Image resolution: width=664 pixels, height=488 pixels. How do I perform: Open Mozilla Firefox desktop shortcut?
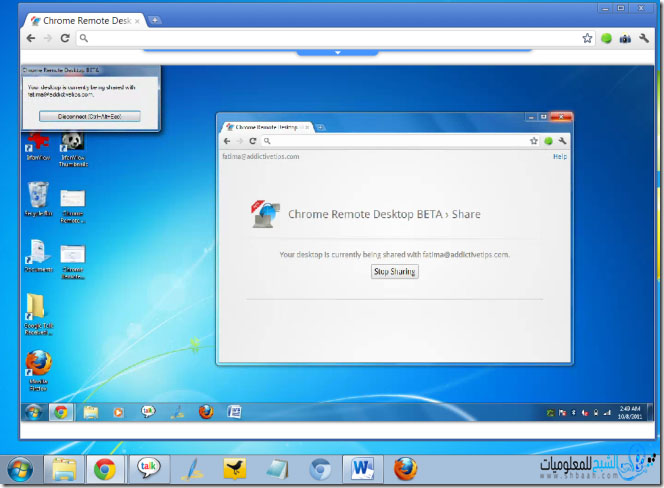(38, 371)
